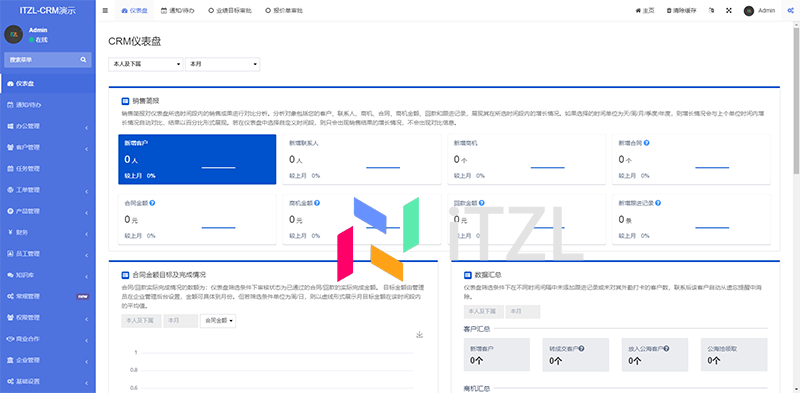Image resolution: width=800 pixels, height=393 pixels.
Task: Select the 新增联系人 stat card
Action: 362,159
